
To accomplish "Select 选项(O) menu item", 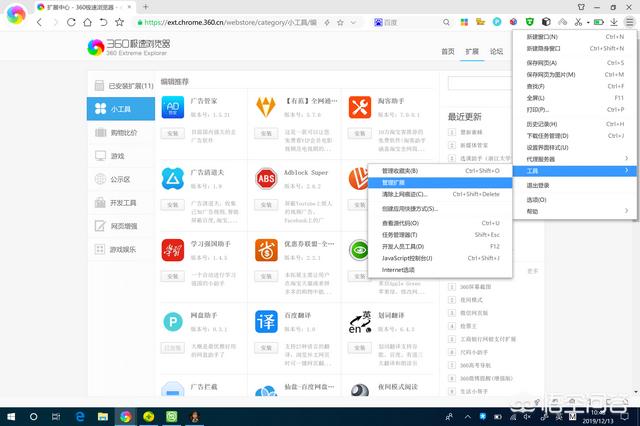I will click(x=575, y=200).
